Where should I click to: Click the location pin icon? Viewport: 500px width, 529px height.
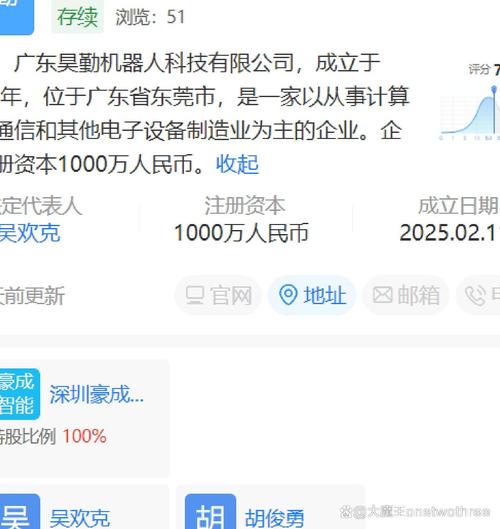(x=288, y=295)
